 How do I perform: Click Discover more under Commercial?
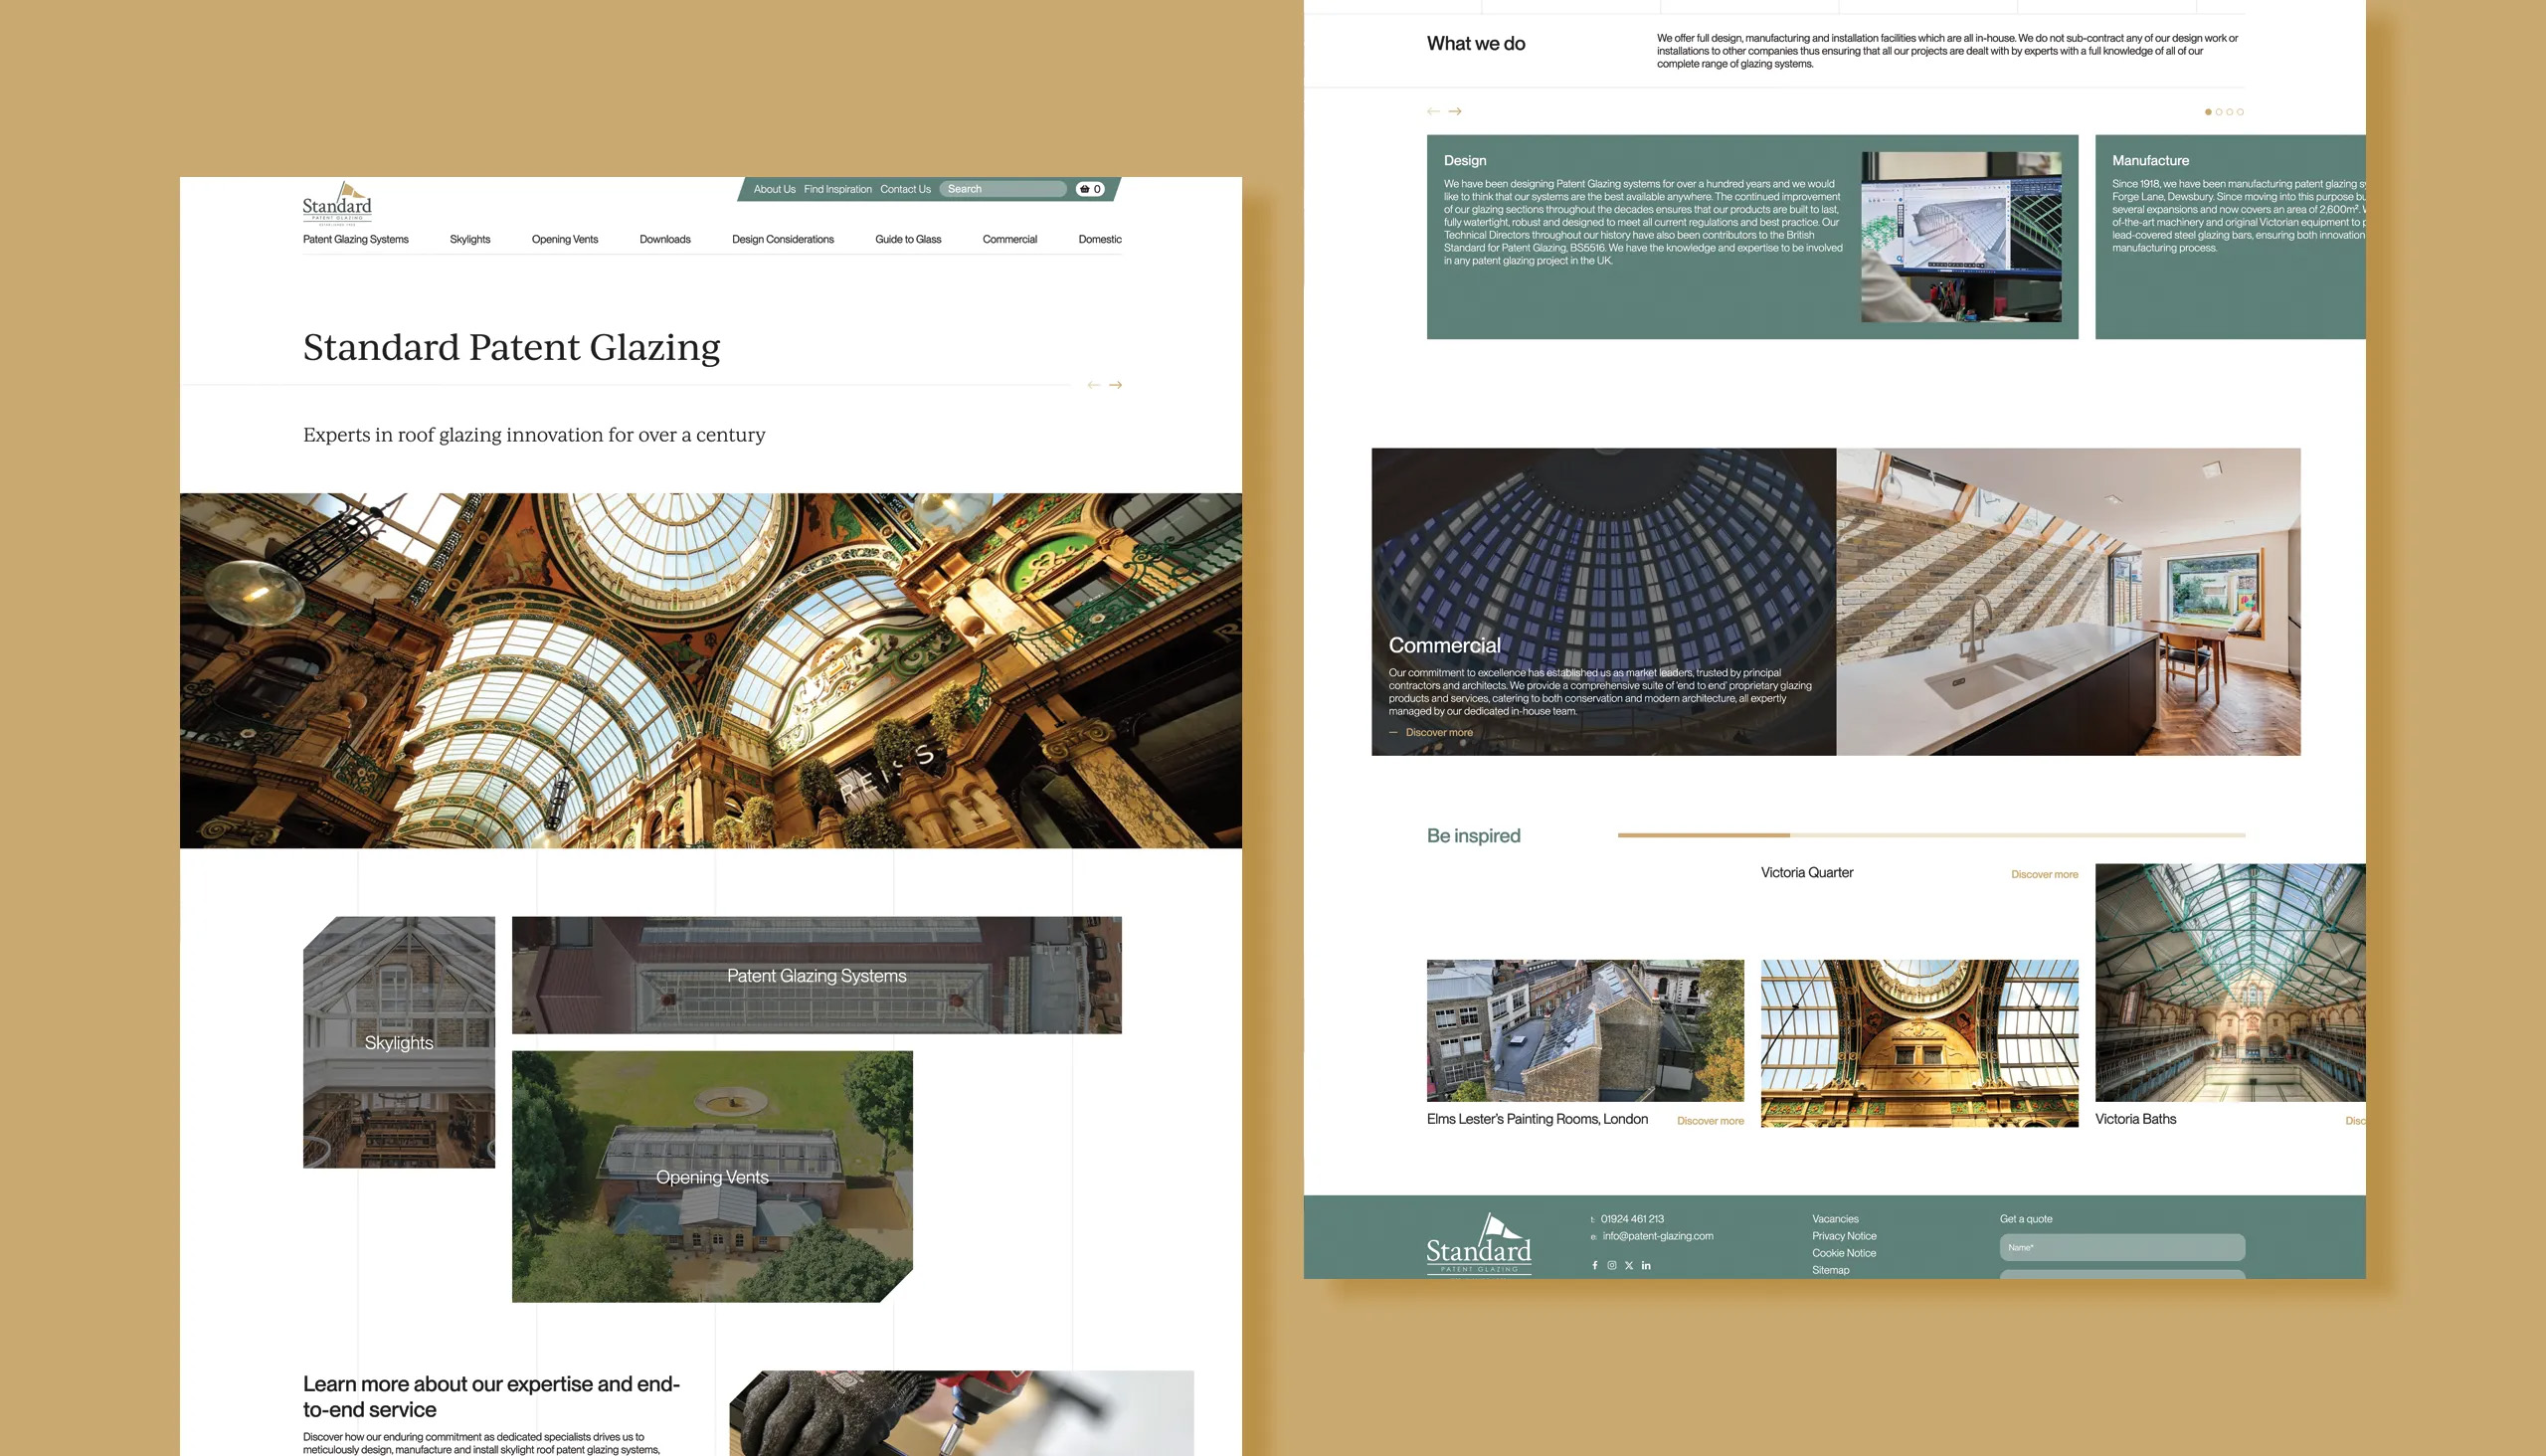pyautogui.click(x=1438, y=732)
